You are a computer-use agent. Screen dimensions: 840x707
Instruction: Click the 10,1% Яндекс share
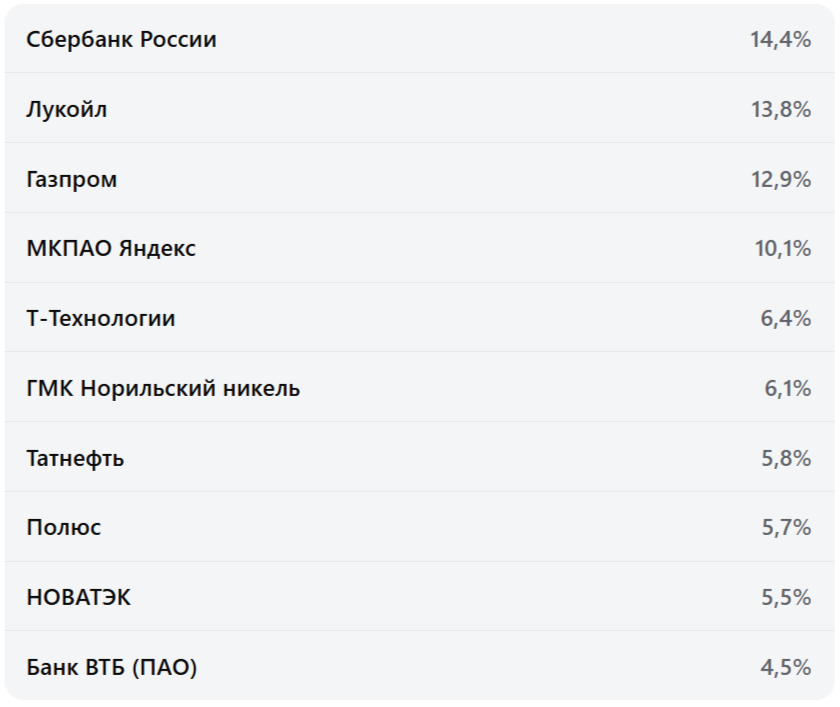(x=782, y=249)
